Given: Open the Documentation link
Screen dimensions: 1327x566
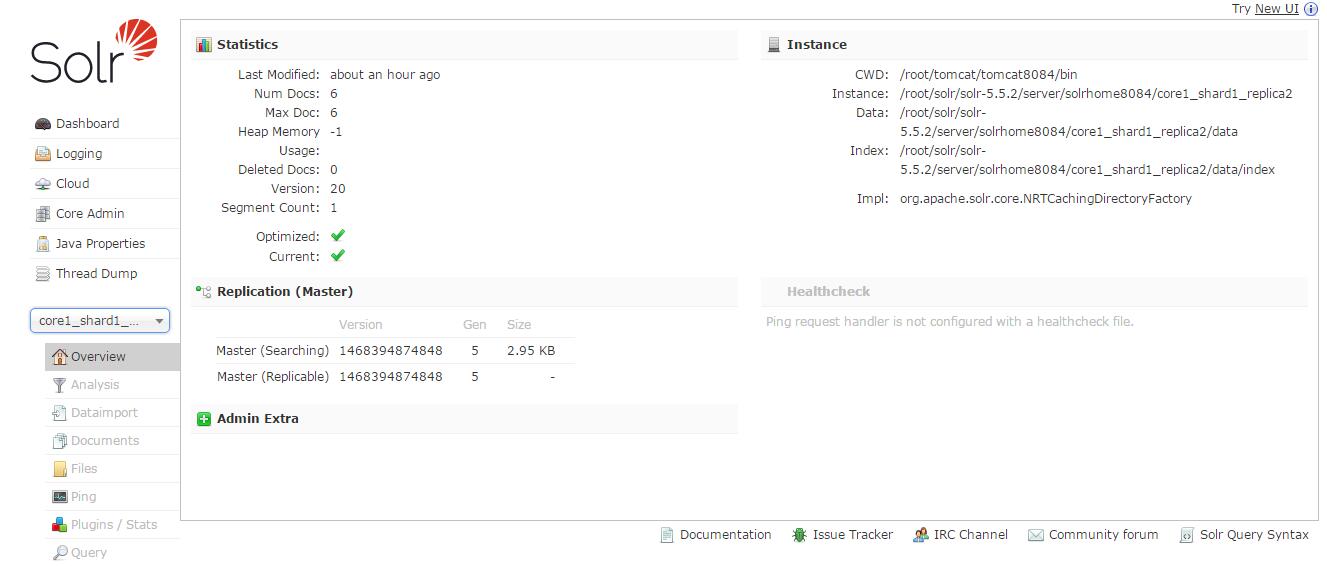Looking at the screenshot, I should 725,535.
